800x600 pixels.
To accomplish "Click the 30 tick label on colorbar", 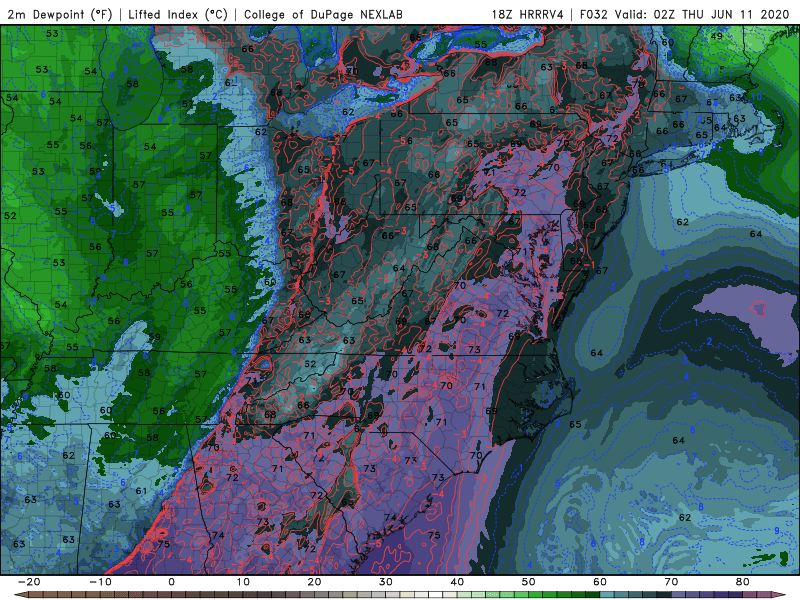I will (x=386, y=582).
